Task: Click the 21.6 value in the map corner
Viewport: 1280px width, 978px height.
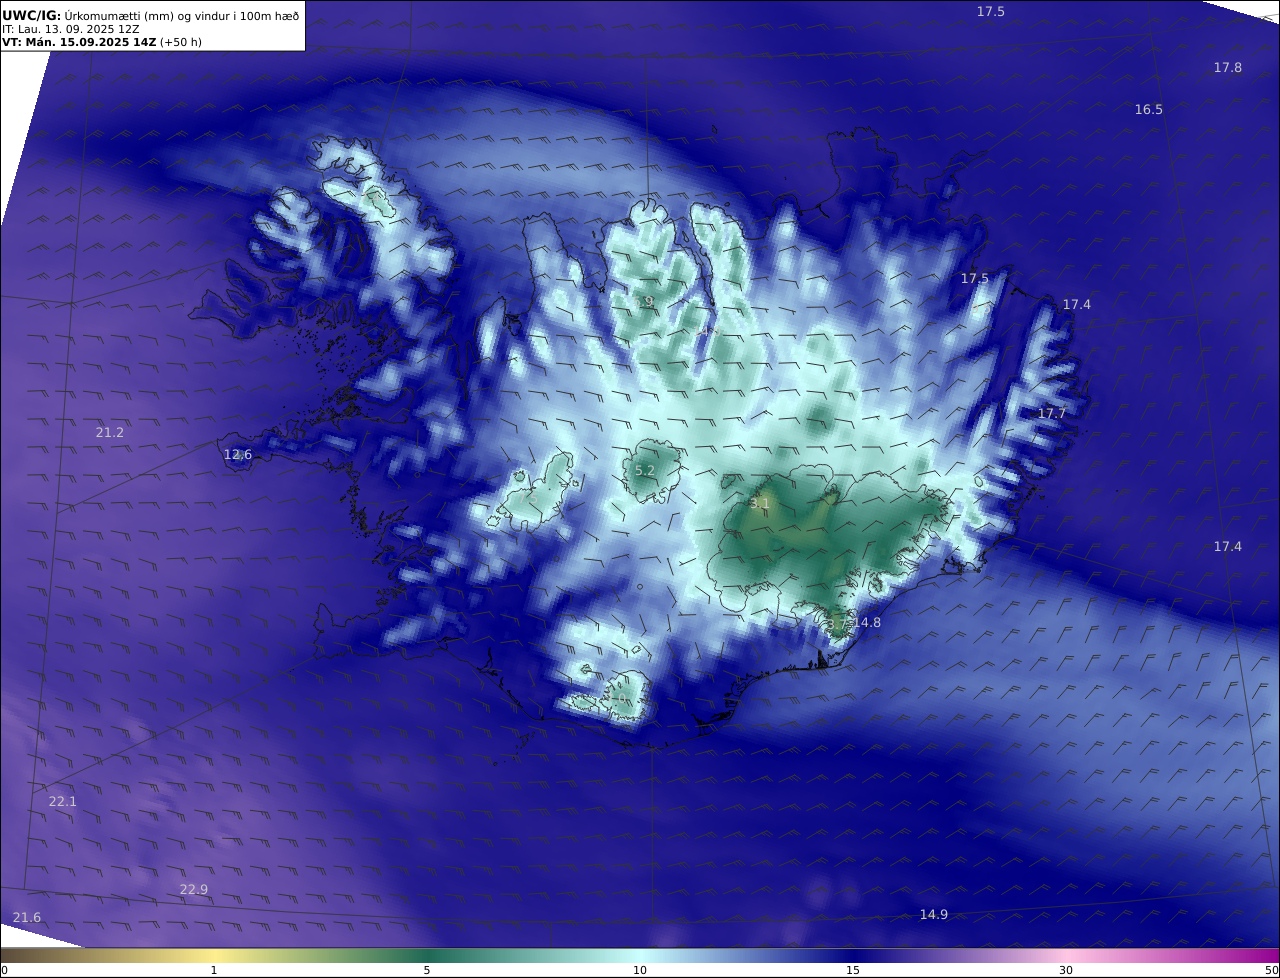Action: 27,918
